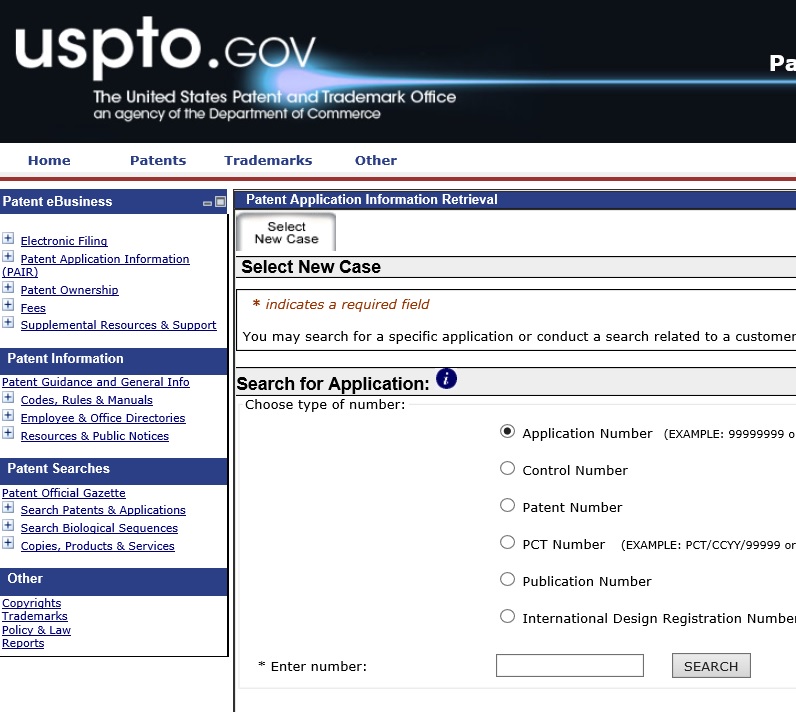Open the Electronic Filing link
The image size is (796, 712).
[x=64, y=241]
